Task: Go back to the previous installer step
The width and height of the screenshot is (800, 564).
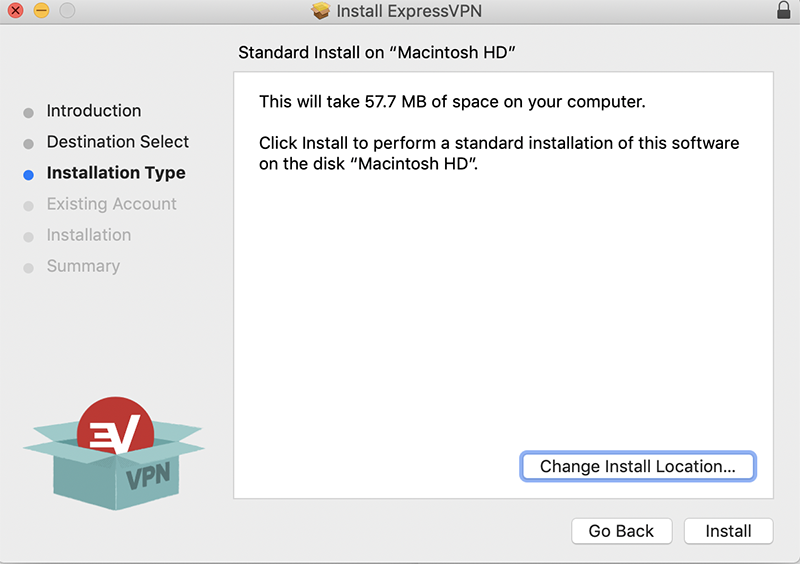Action: pyautogui.click(x=621, y=531)
